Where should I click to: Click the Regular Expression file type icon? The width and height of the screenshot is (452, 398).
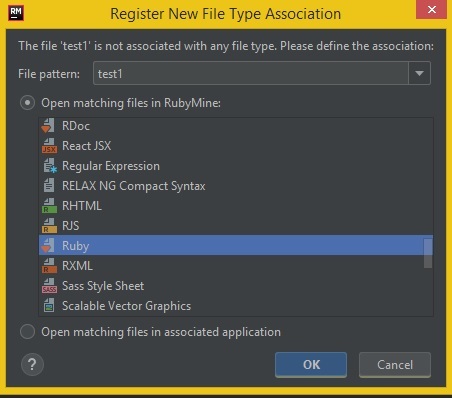pos(50,166)
